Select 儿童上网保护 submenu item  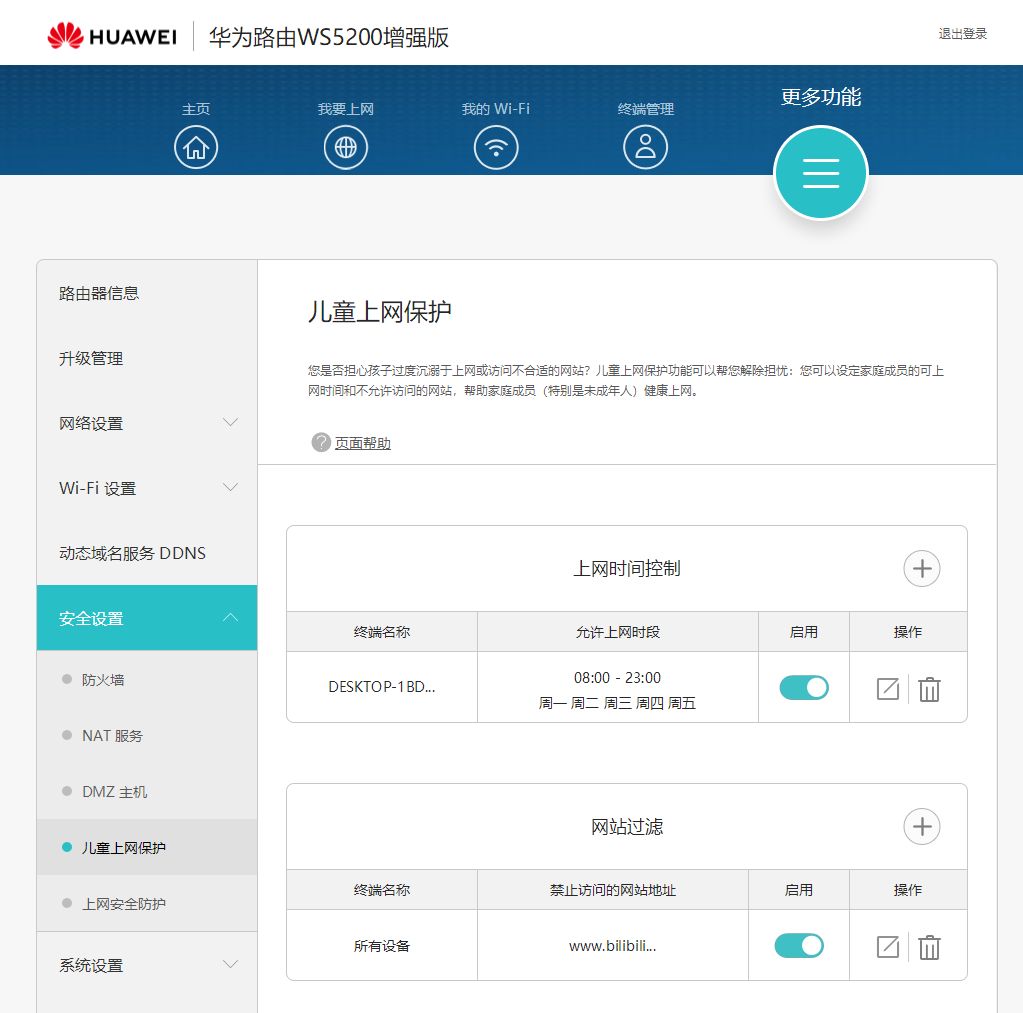point(147,847)
